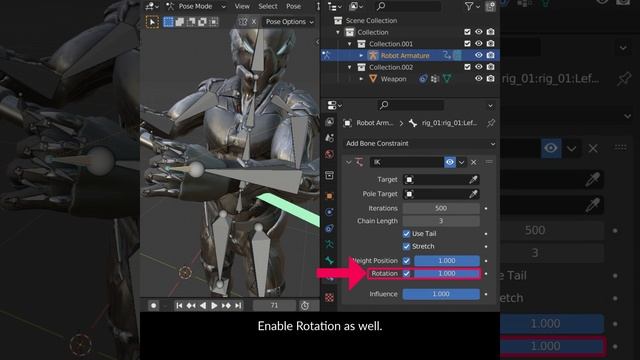This screenshot has width=640, height=360.
Task: Disable Weapon render camera icon
Action: click(x=491, y=78)
